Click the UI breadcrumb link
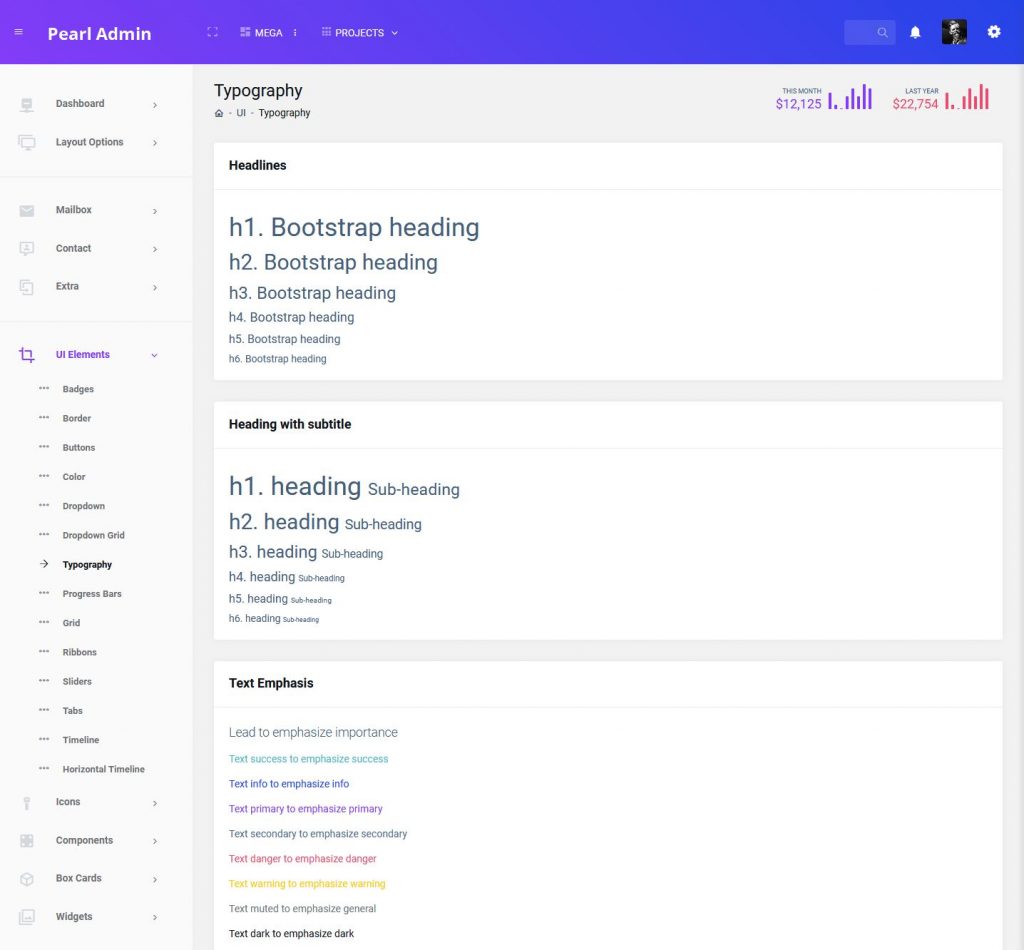This screenshot has width=1024, height=950. click(x=241, y=113)
